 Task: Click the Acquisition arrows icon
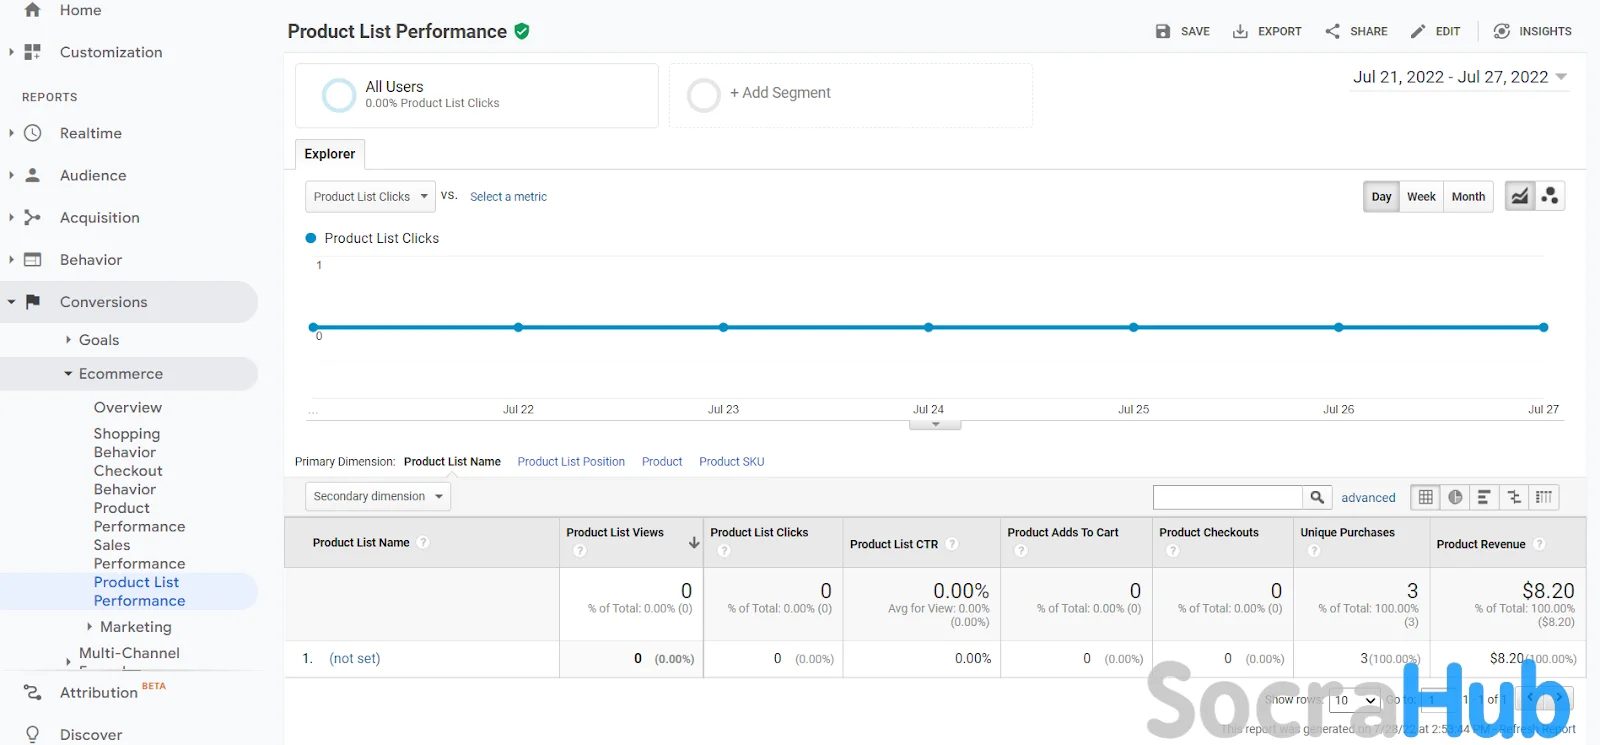[x=32, y=217]
